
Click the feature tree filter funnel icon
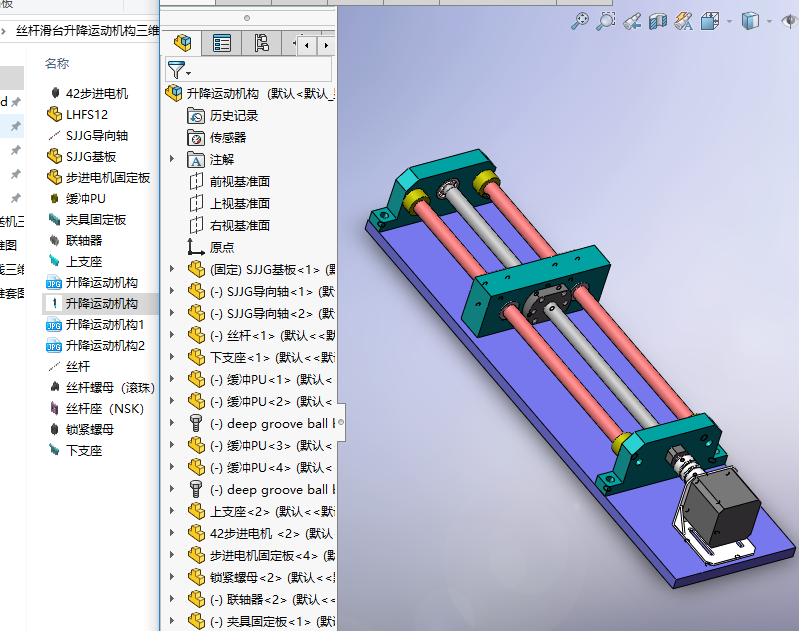(177, 70)
